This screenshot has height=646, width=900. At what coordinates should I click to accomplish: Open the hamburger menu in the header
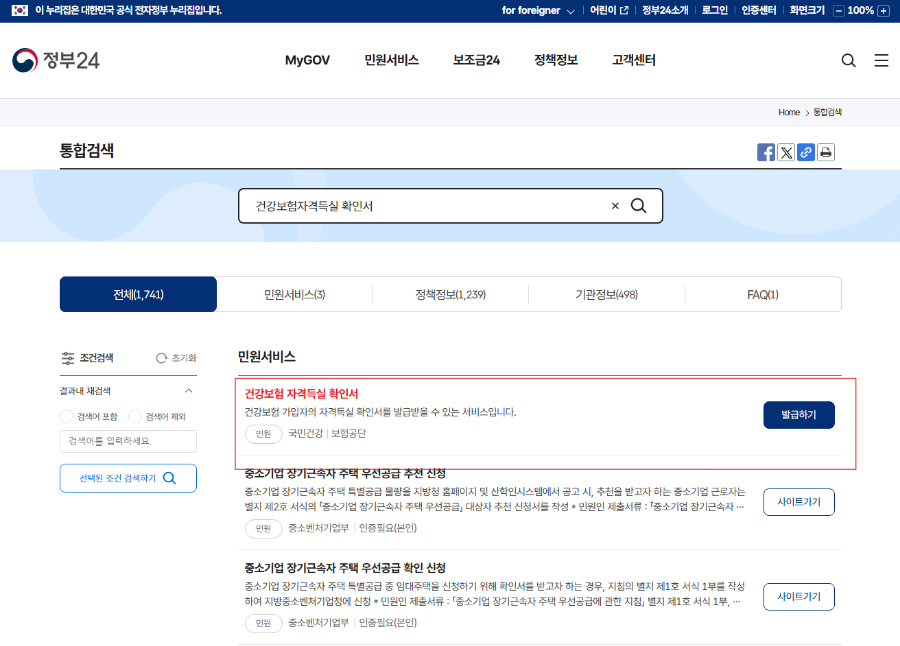click(x=881, y=60)
